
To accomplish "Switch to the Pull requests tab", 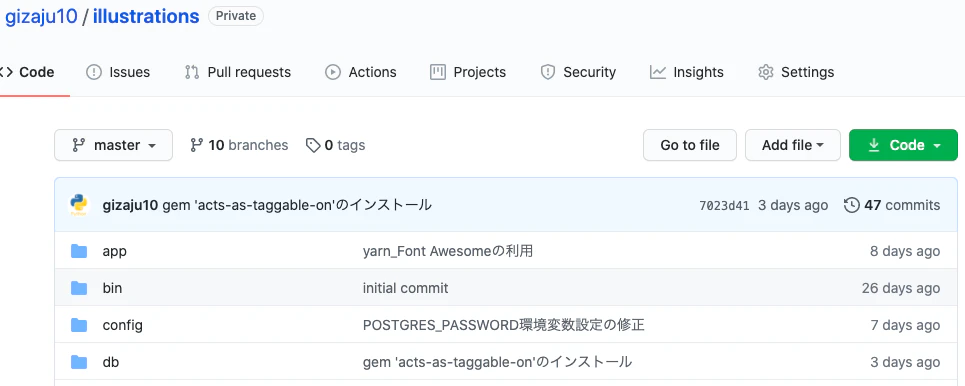I will point(238,72).
